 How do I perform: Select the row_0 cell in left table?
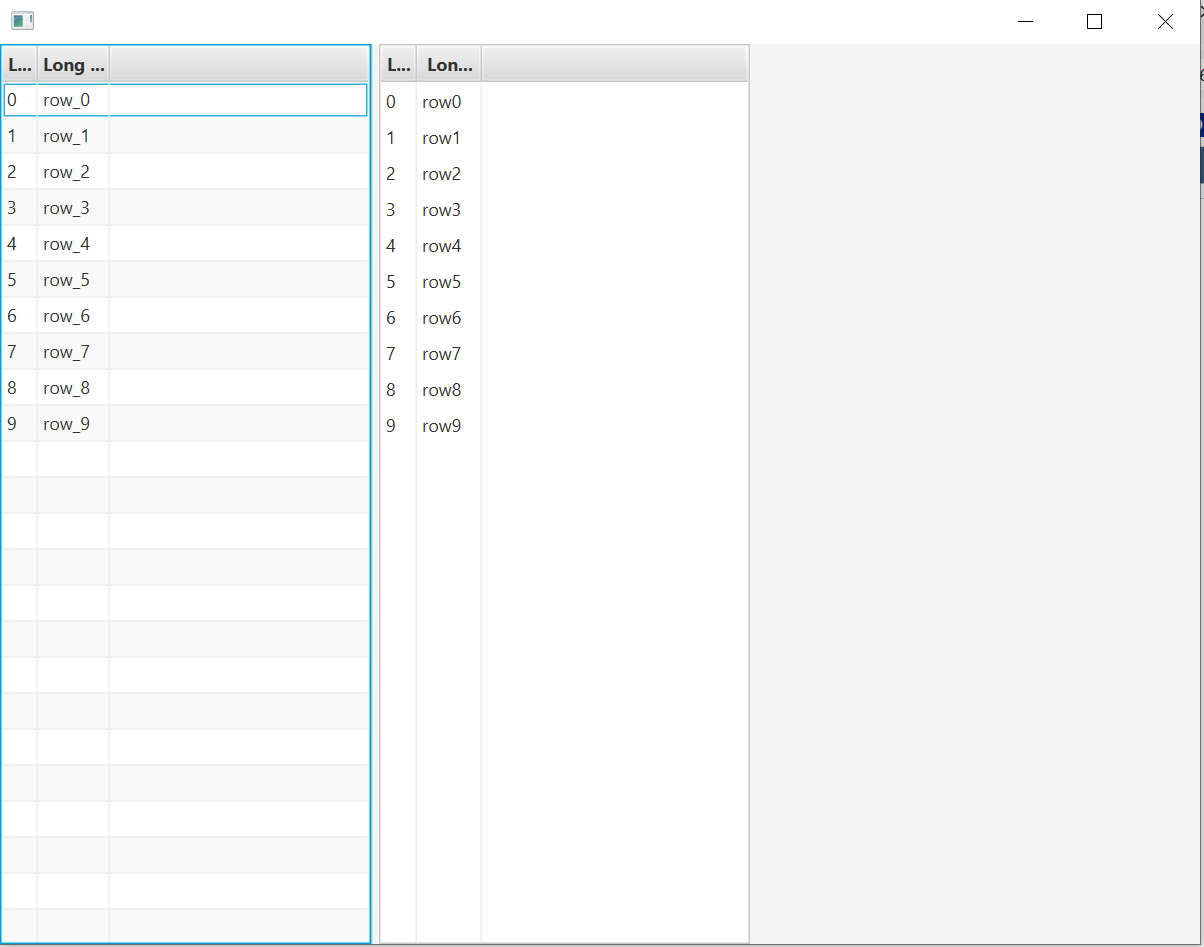(67, 100)
